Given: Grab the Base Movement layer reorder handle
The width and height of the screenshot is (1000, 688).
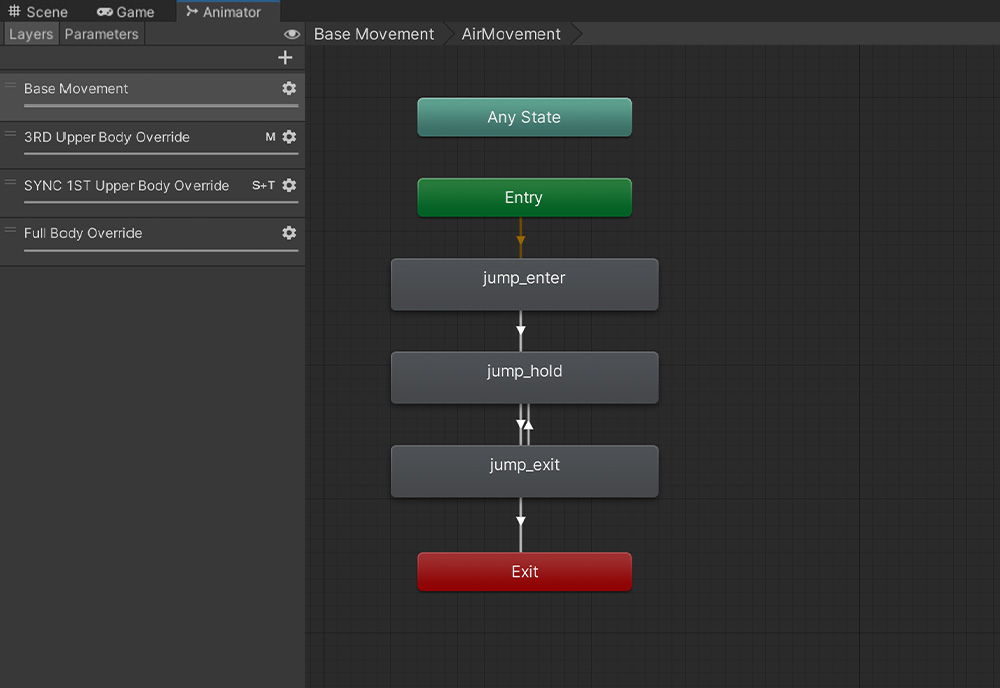Looking at the screenshot, I should tap(10, 85).
